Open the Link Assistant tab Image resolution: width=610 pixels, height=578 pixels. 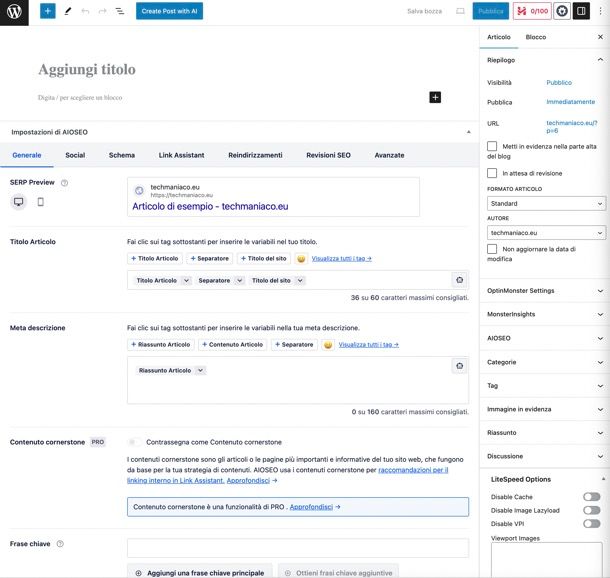(x=181, y=155)
